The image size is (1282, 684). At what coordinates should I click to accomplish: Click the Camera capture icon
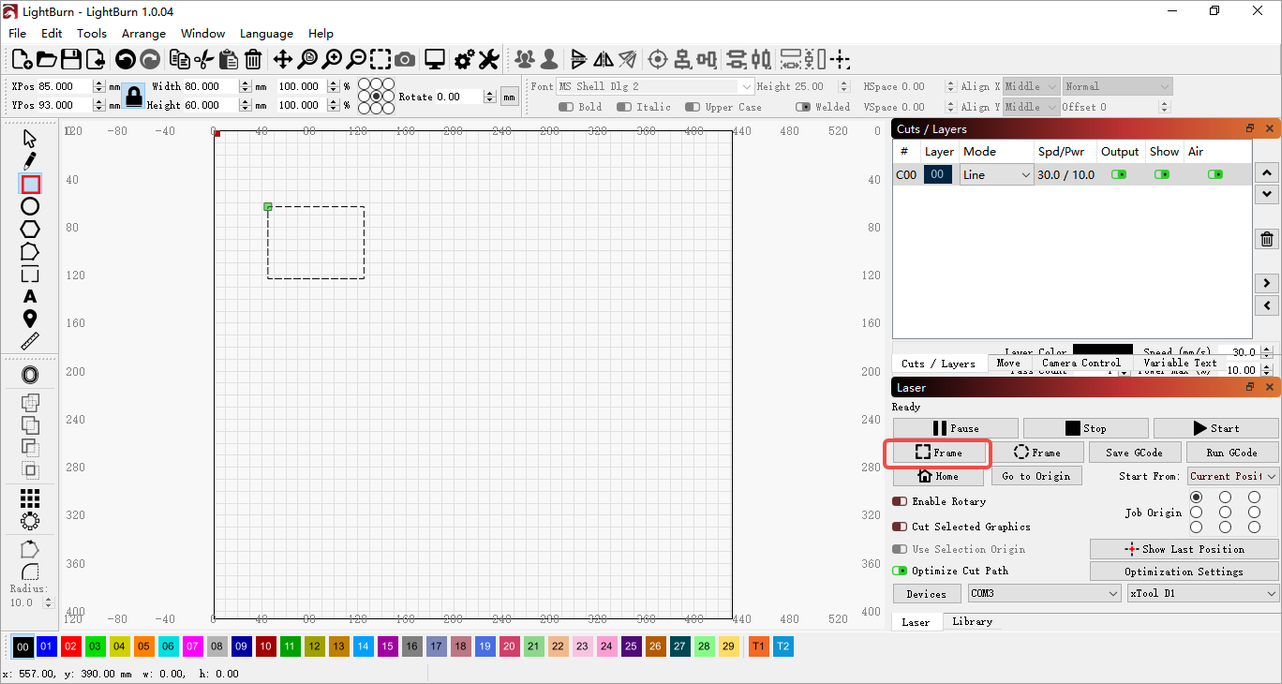405,60
